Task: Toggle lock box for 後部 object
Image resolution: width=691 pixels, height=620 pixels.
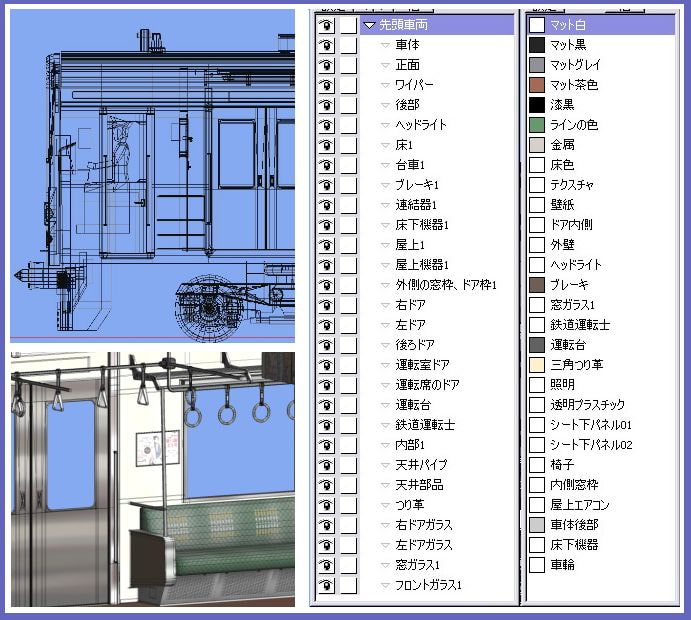Action: click(x=349, y=105)
